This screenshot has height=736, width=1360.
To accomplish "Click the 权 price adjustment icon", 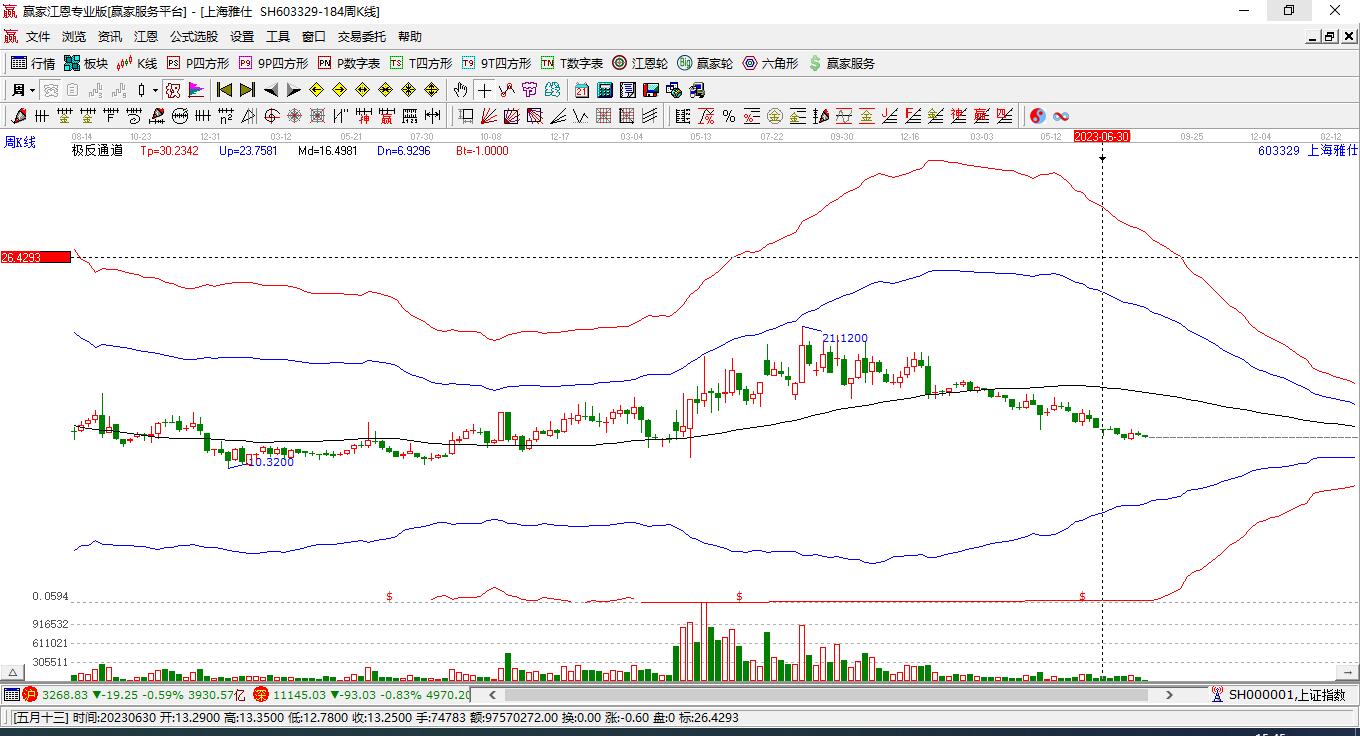I will pos(173,90).
